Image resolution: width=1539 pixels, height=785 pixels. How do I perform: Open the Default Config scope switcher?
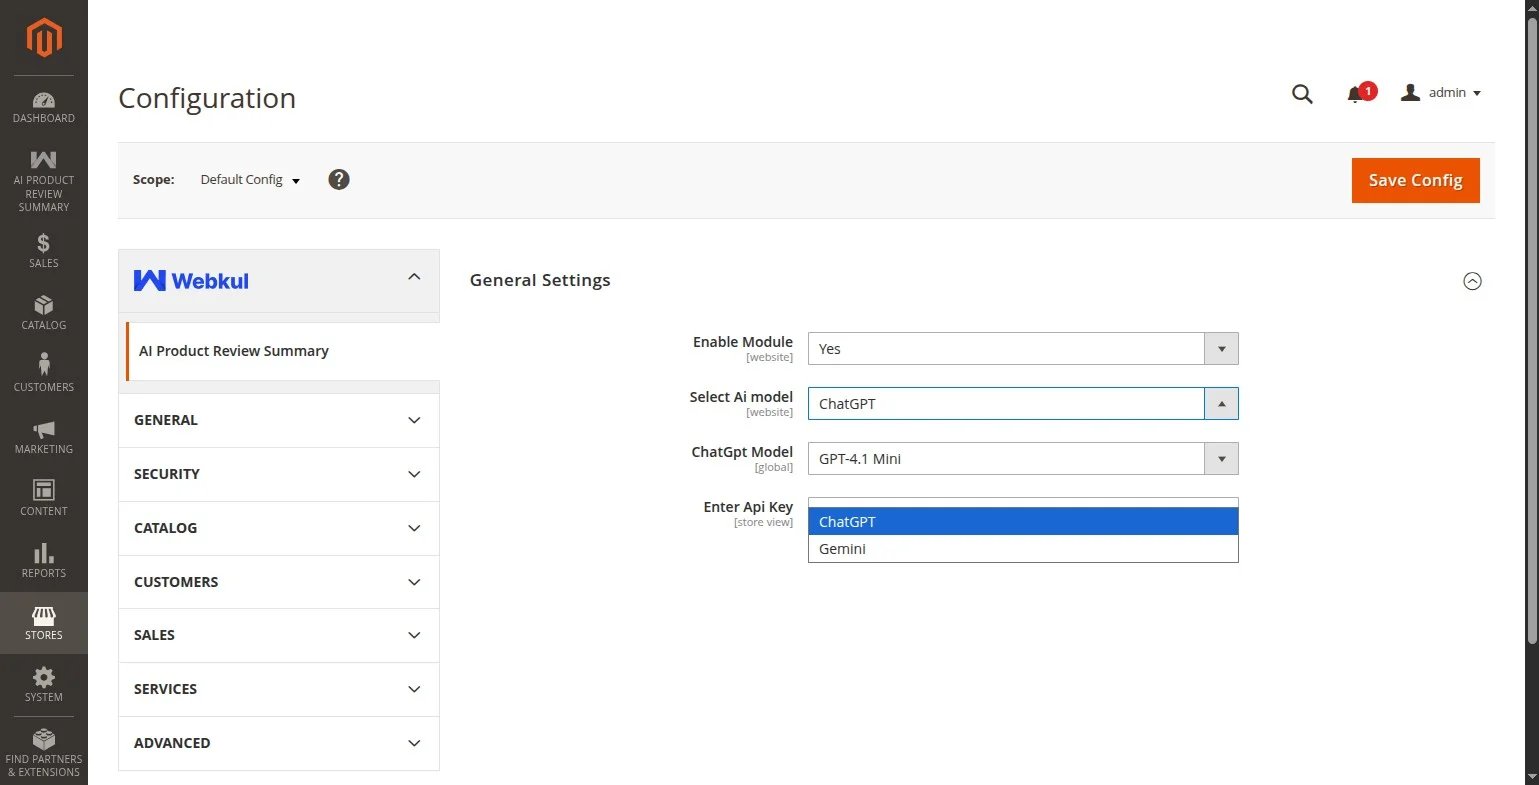click(250, 180)
